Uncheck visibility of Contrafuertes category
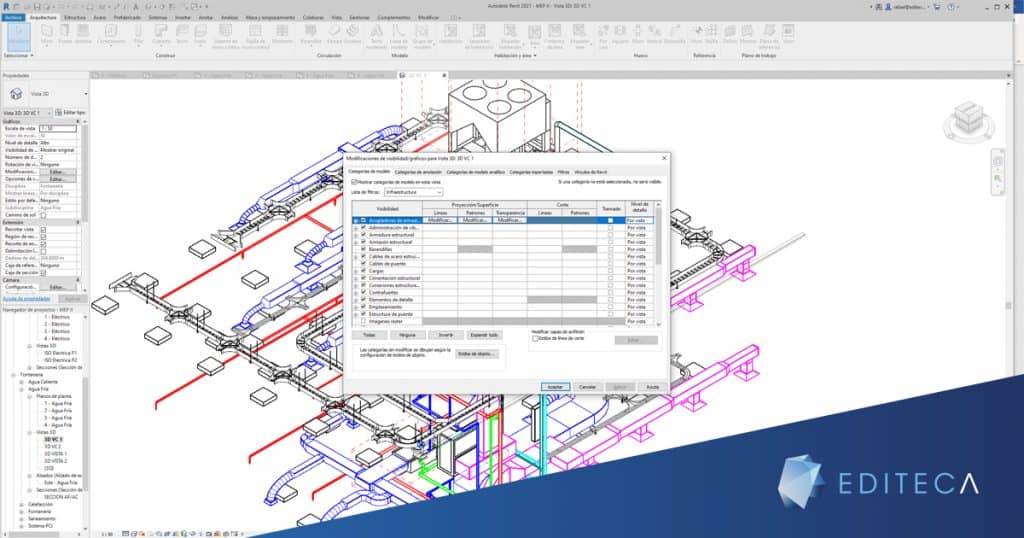Screen dimensions: 1024x538 (x=364, y=293)
